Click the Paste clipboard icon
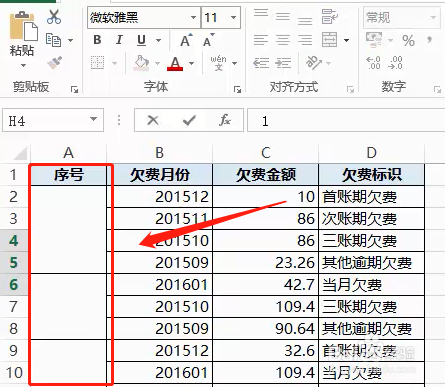Image resolution: width=445 pixels, height=387 pixels. 23,26
